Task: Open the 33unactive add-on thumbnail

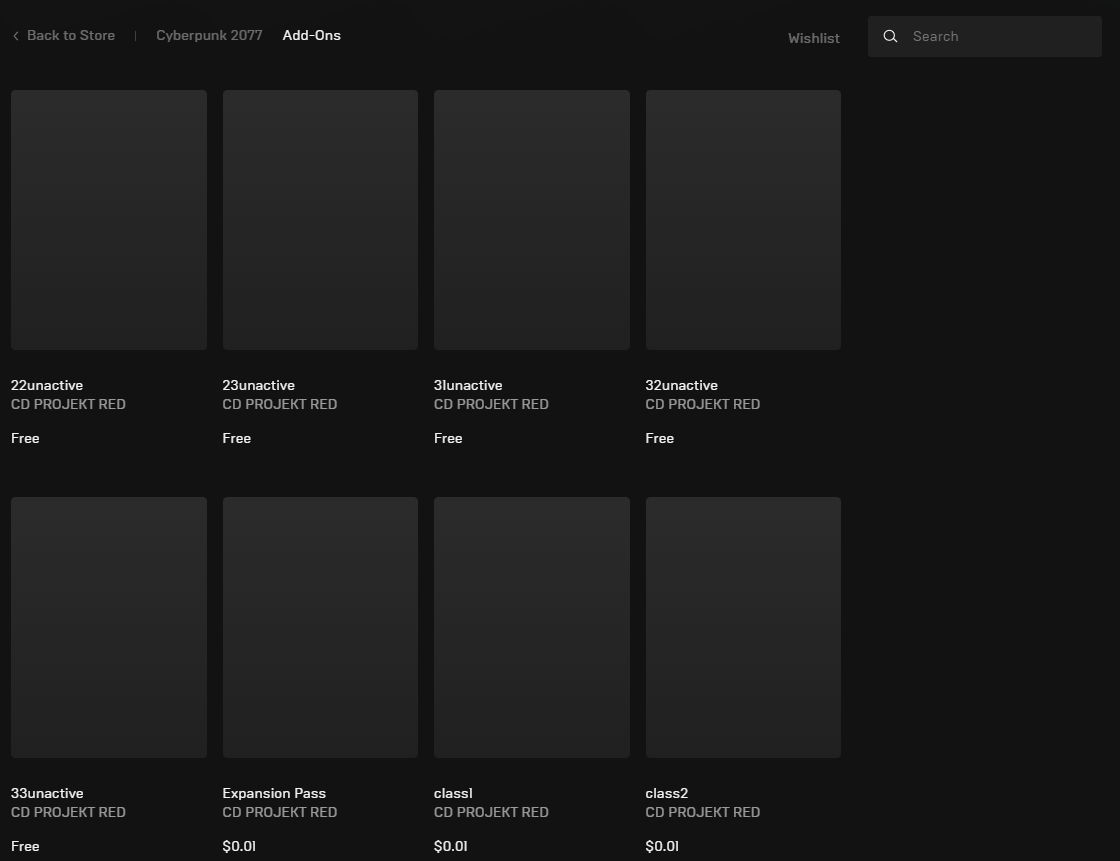Action: click(109, 627)
